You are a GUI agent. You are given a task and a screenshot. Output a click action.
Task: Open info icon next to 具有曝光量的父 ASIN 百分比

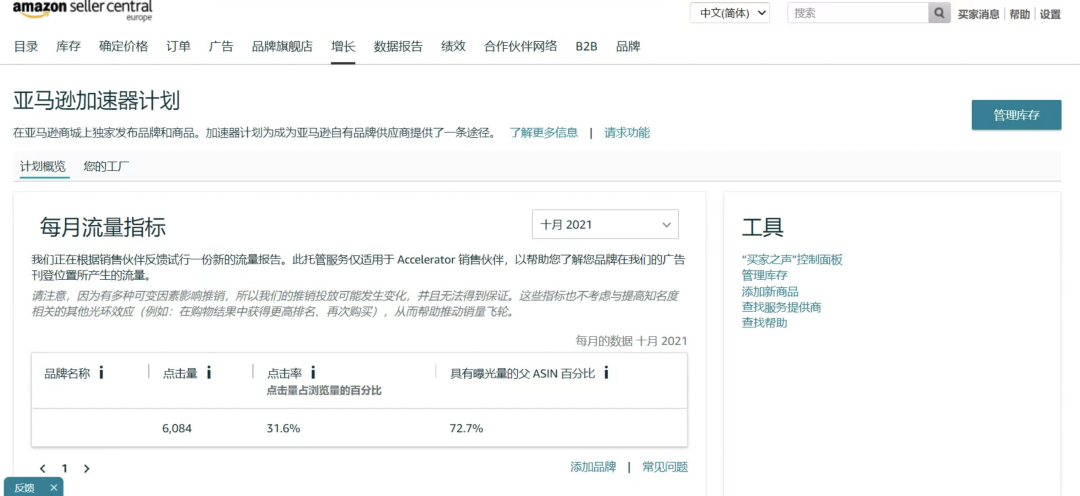[606, 373]
